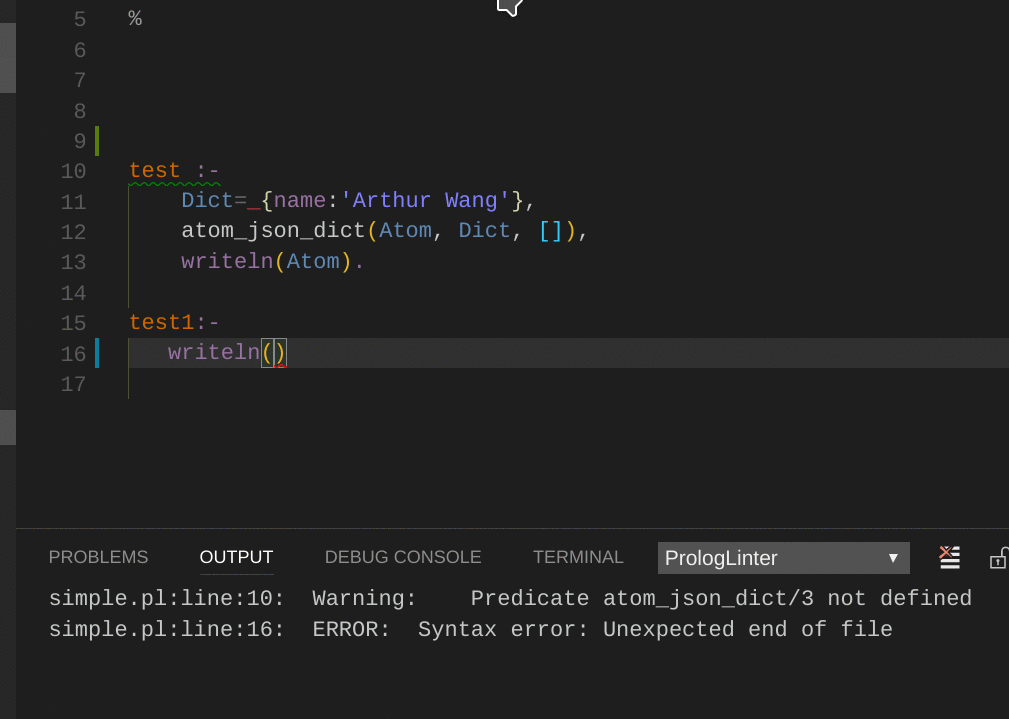Viewport: 1009px width, 719px height.
Task: Switch to the TERMINAL tab
Action: (578, 557)
